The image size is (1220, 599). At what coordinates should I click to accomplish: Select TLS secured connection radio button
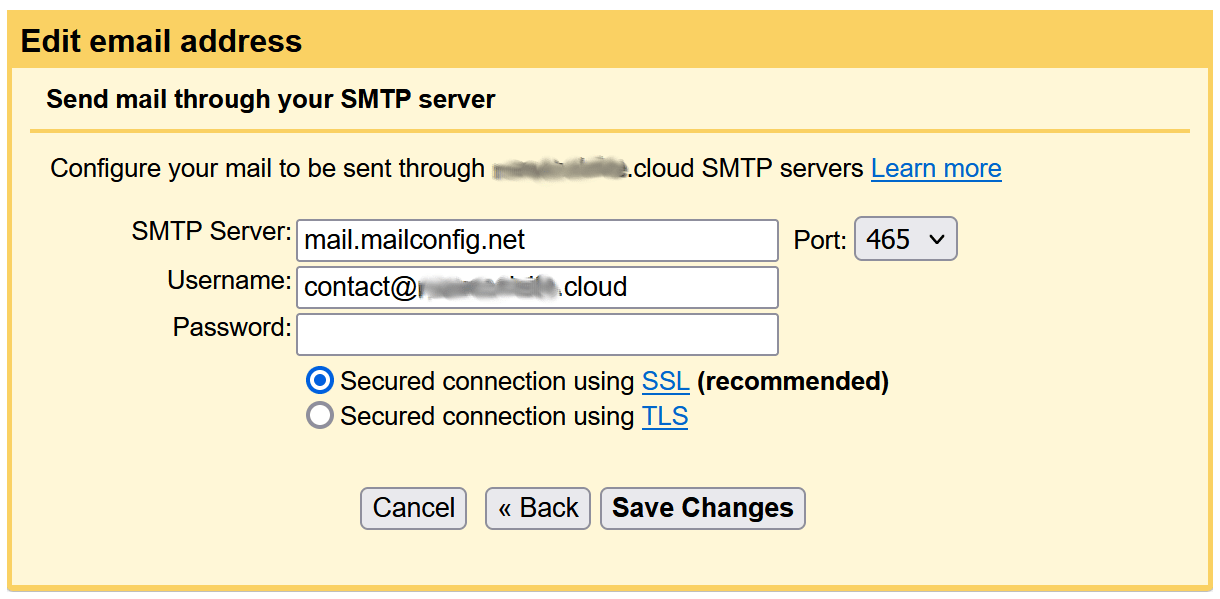(320, 416)
